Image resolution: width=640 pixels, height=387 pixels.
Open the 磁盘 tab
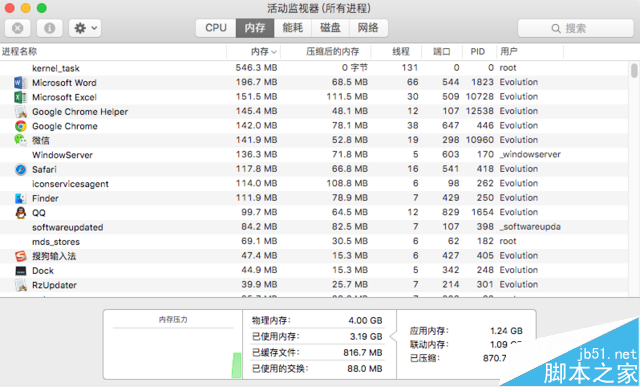(x=330, y=28)
